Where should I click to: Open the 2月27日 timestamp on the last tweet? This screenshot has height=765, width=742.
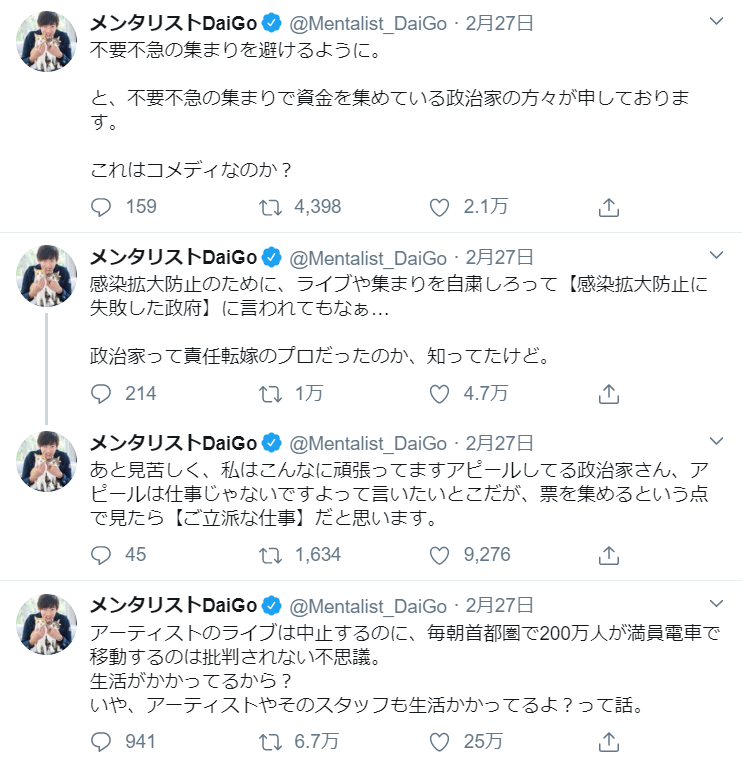tap(500, 605)
